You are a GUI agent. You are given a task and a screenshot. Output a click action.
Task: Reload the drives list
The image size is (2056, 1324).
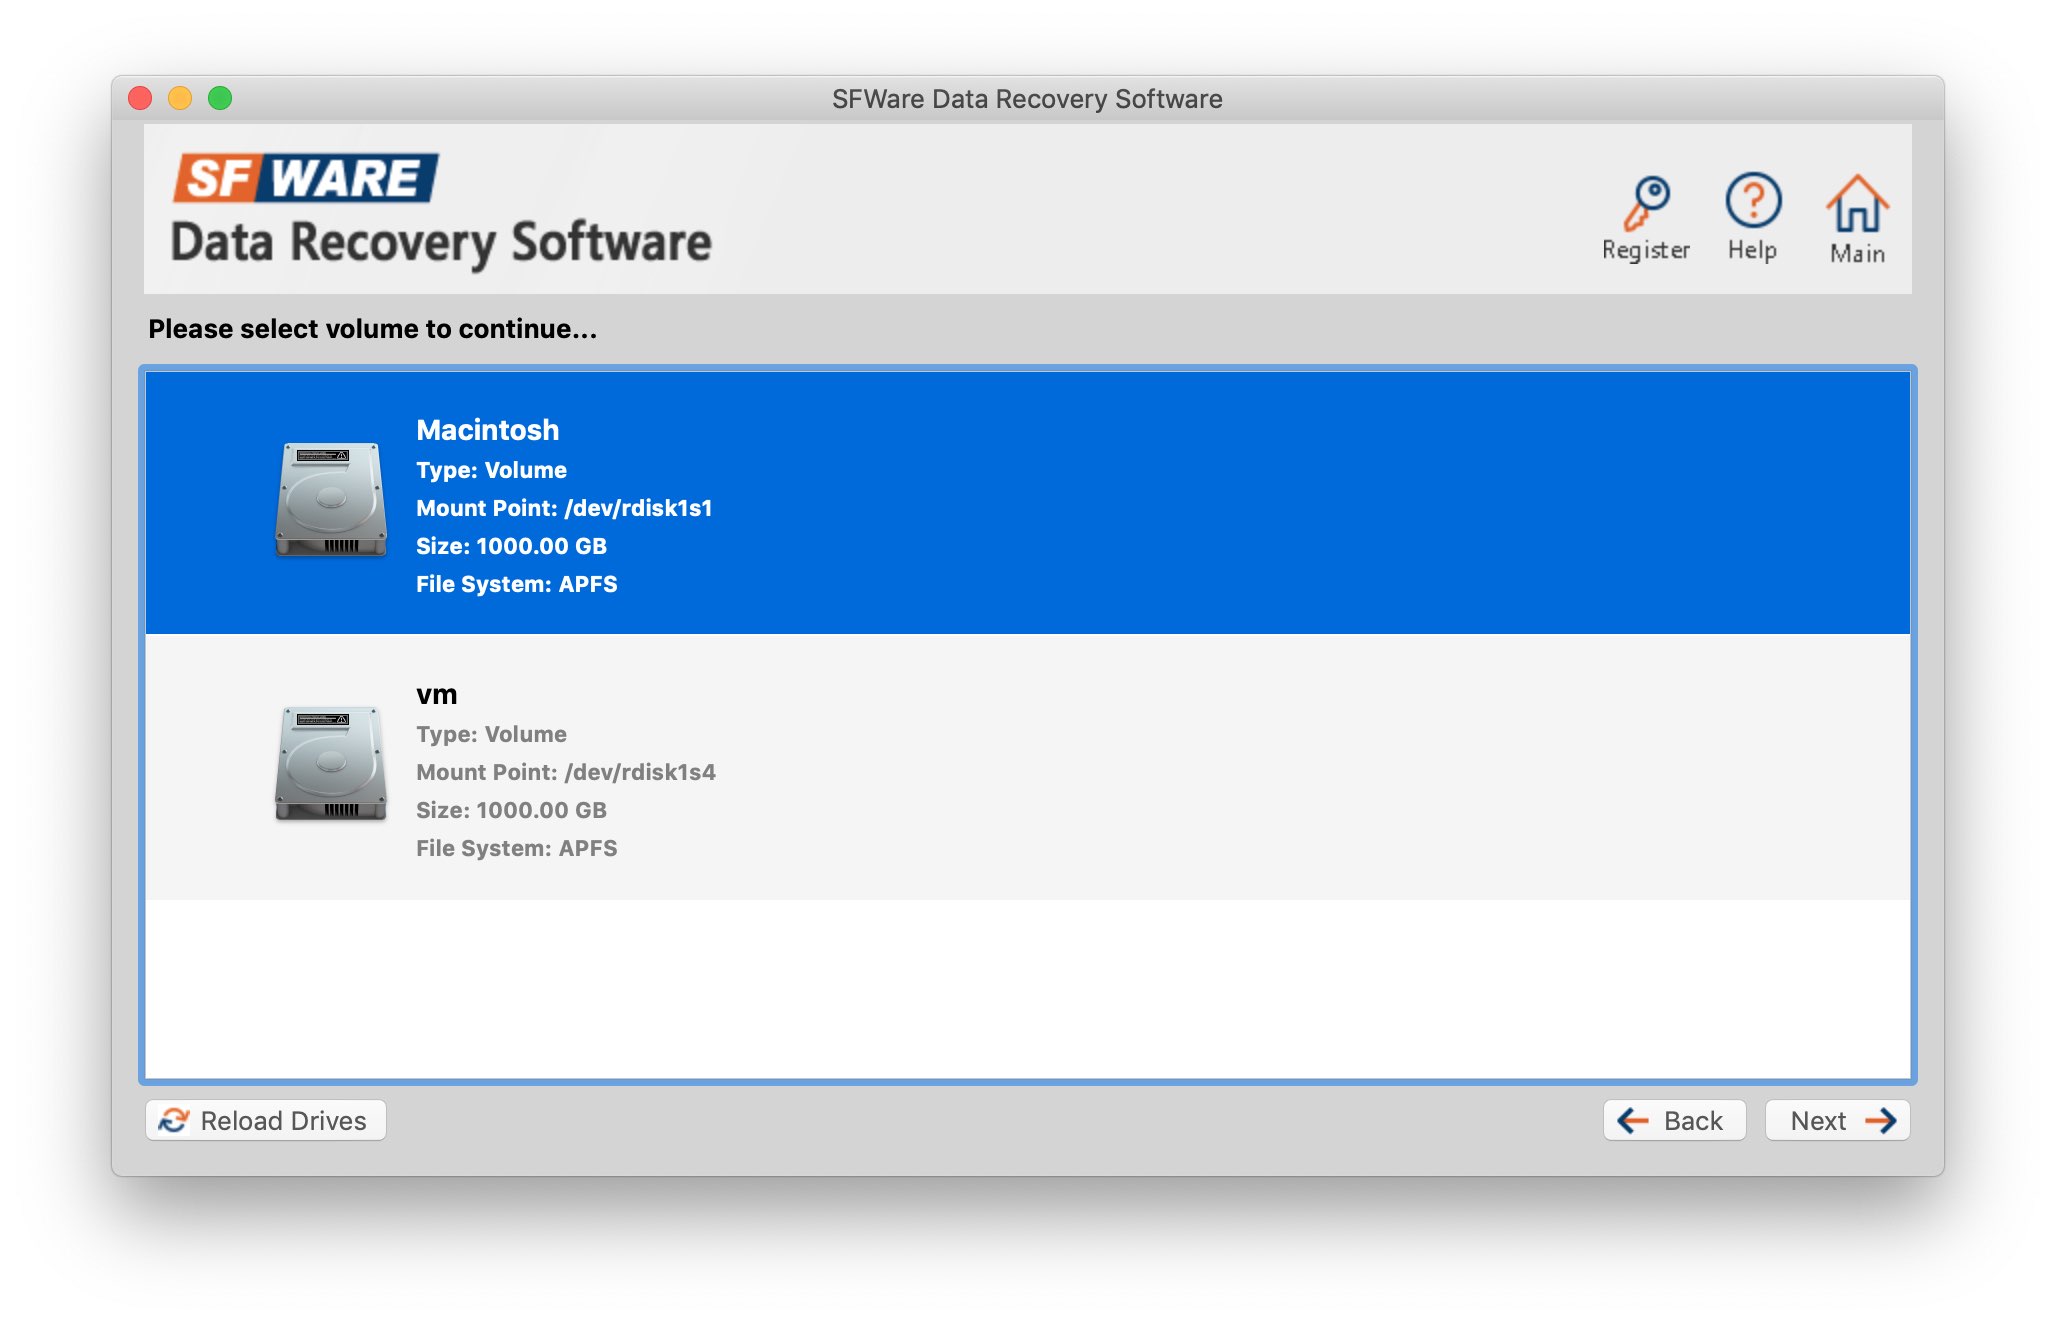[266, 1120]
